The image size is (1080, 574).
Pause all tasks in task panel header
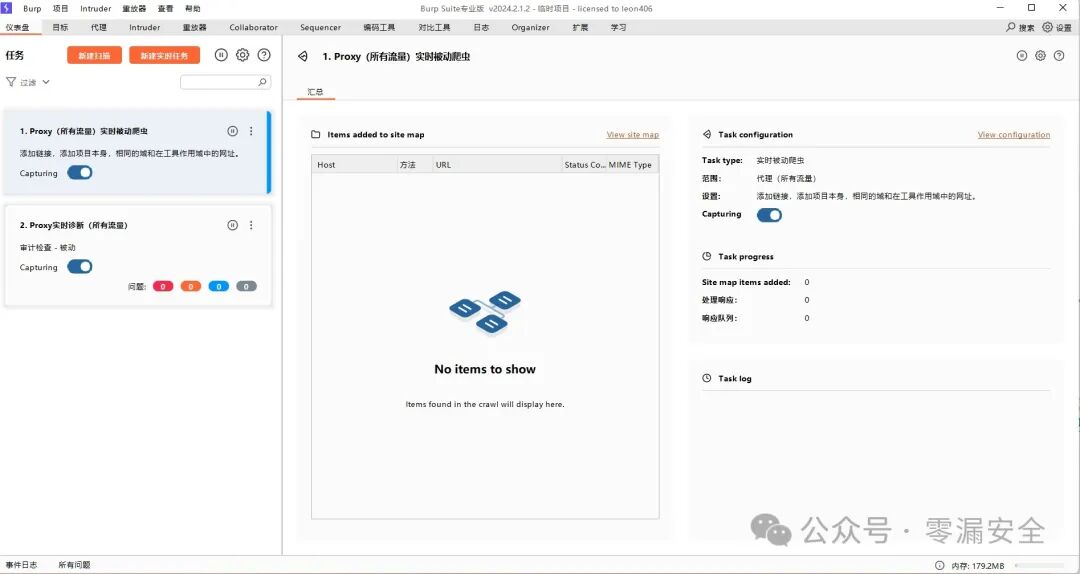point(221,55)
